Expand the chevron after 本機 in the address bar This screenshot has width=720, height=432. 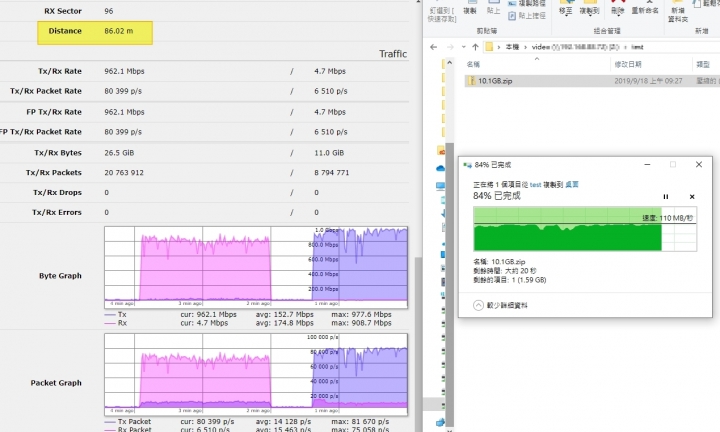tap(525, 47)
